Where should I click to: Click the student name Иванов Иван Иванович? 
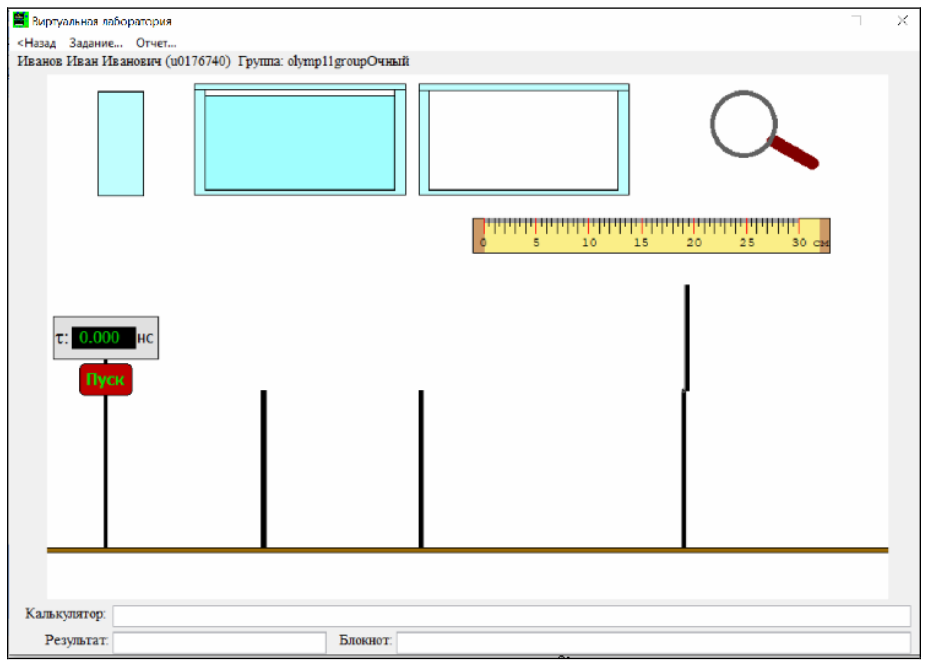[89, 61]
